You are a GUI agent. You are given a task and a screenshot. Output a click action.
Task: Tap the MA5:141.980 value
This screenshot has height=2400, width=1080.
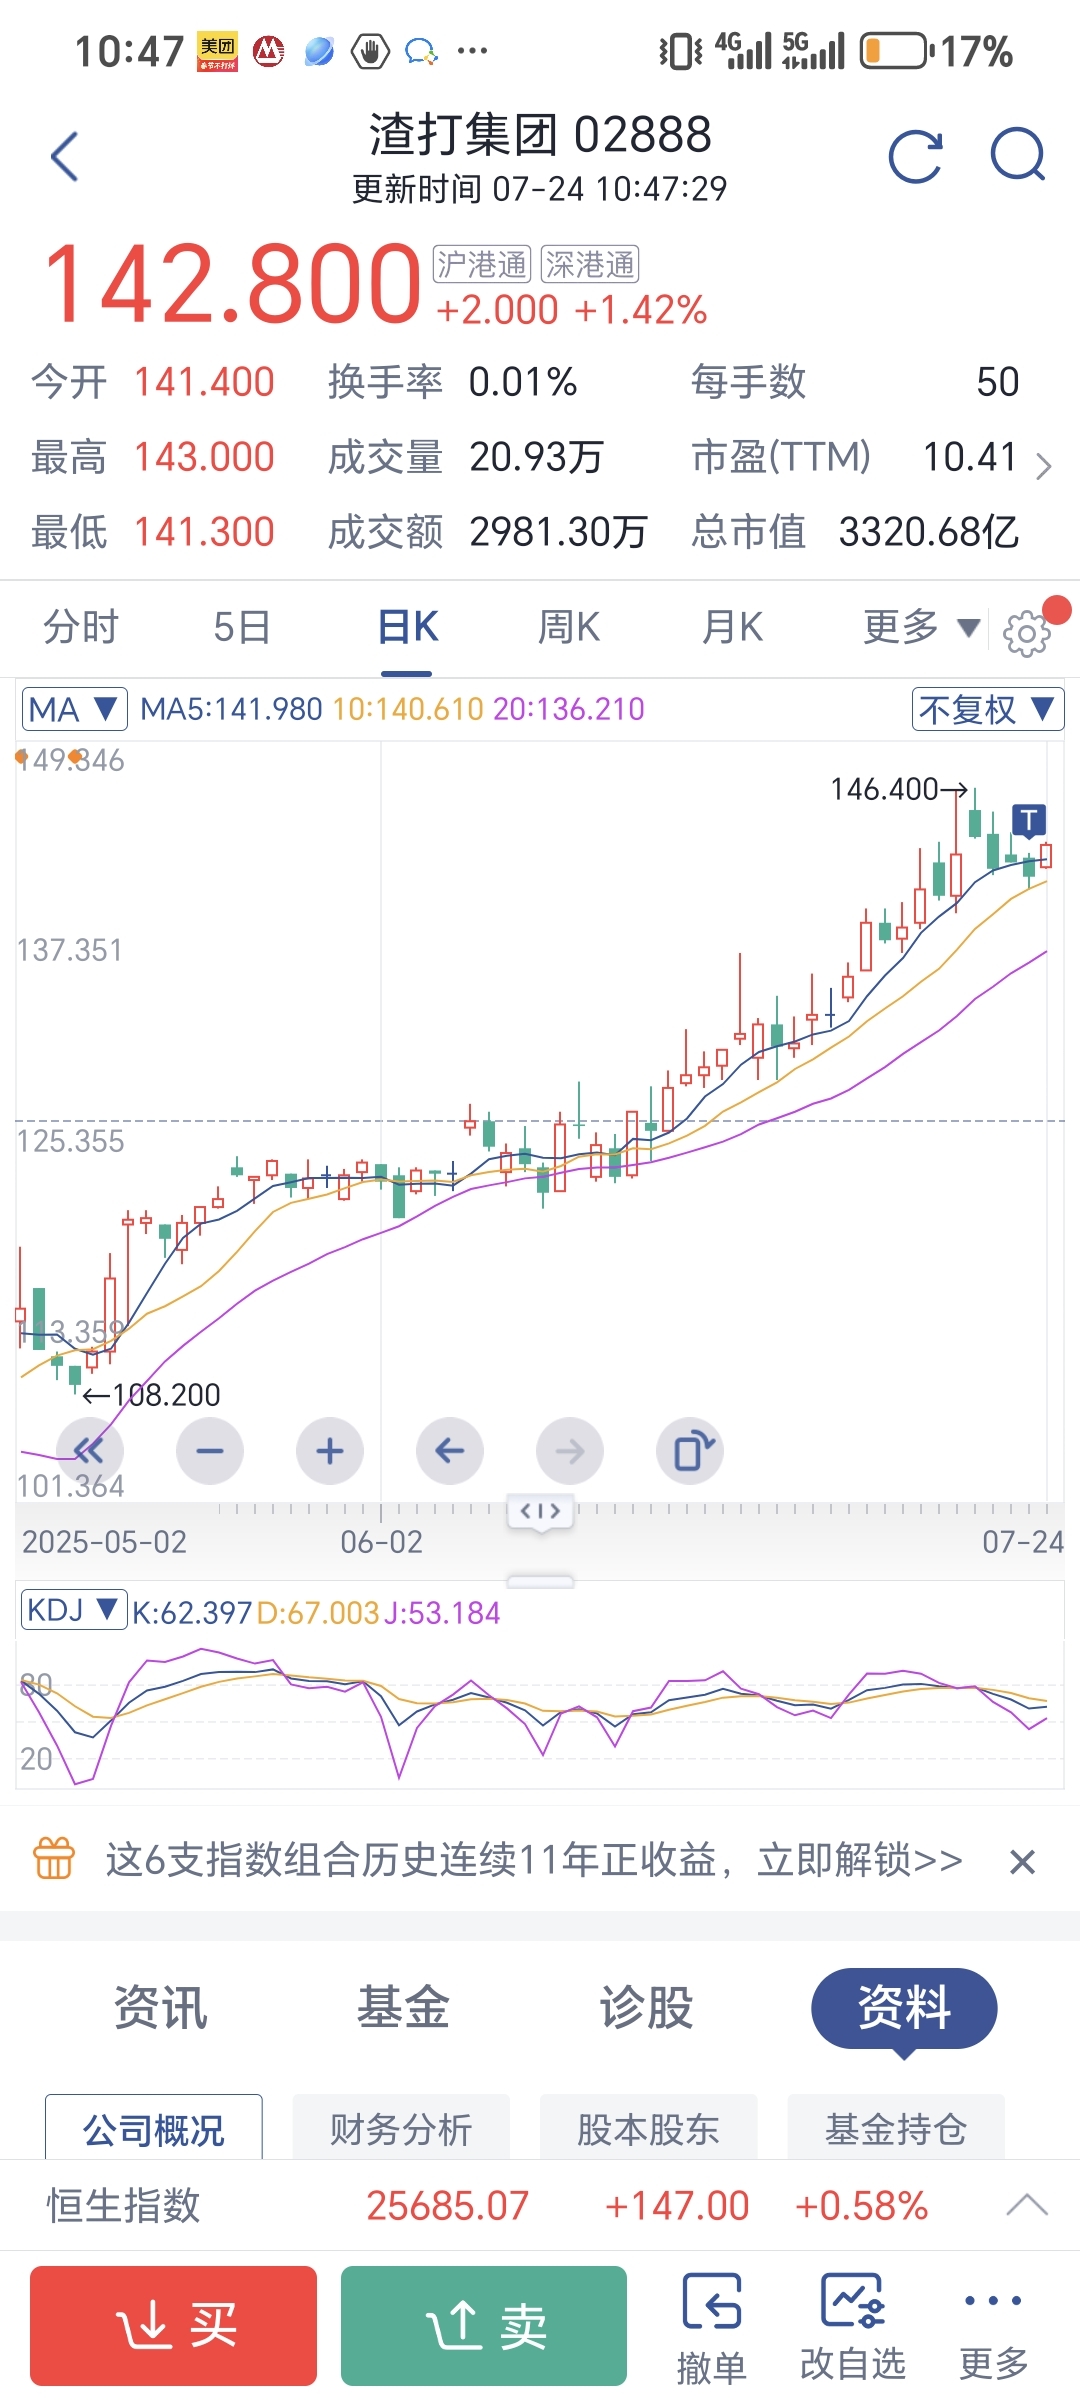click(x=231, y=709)
